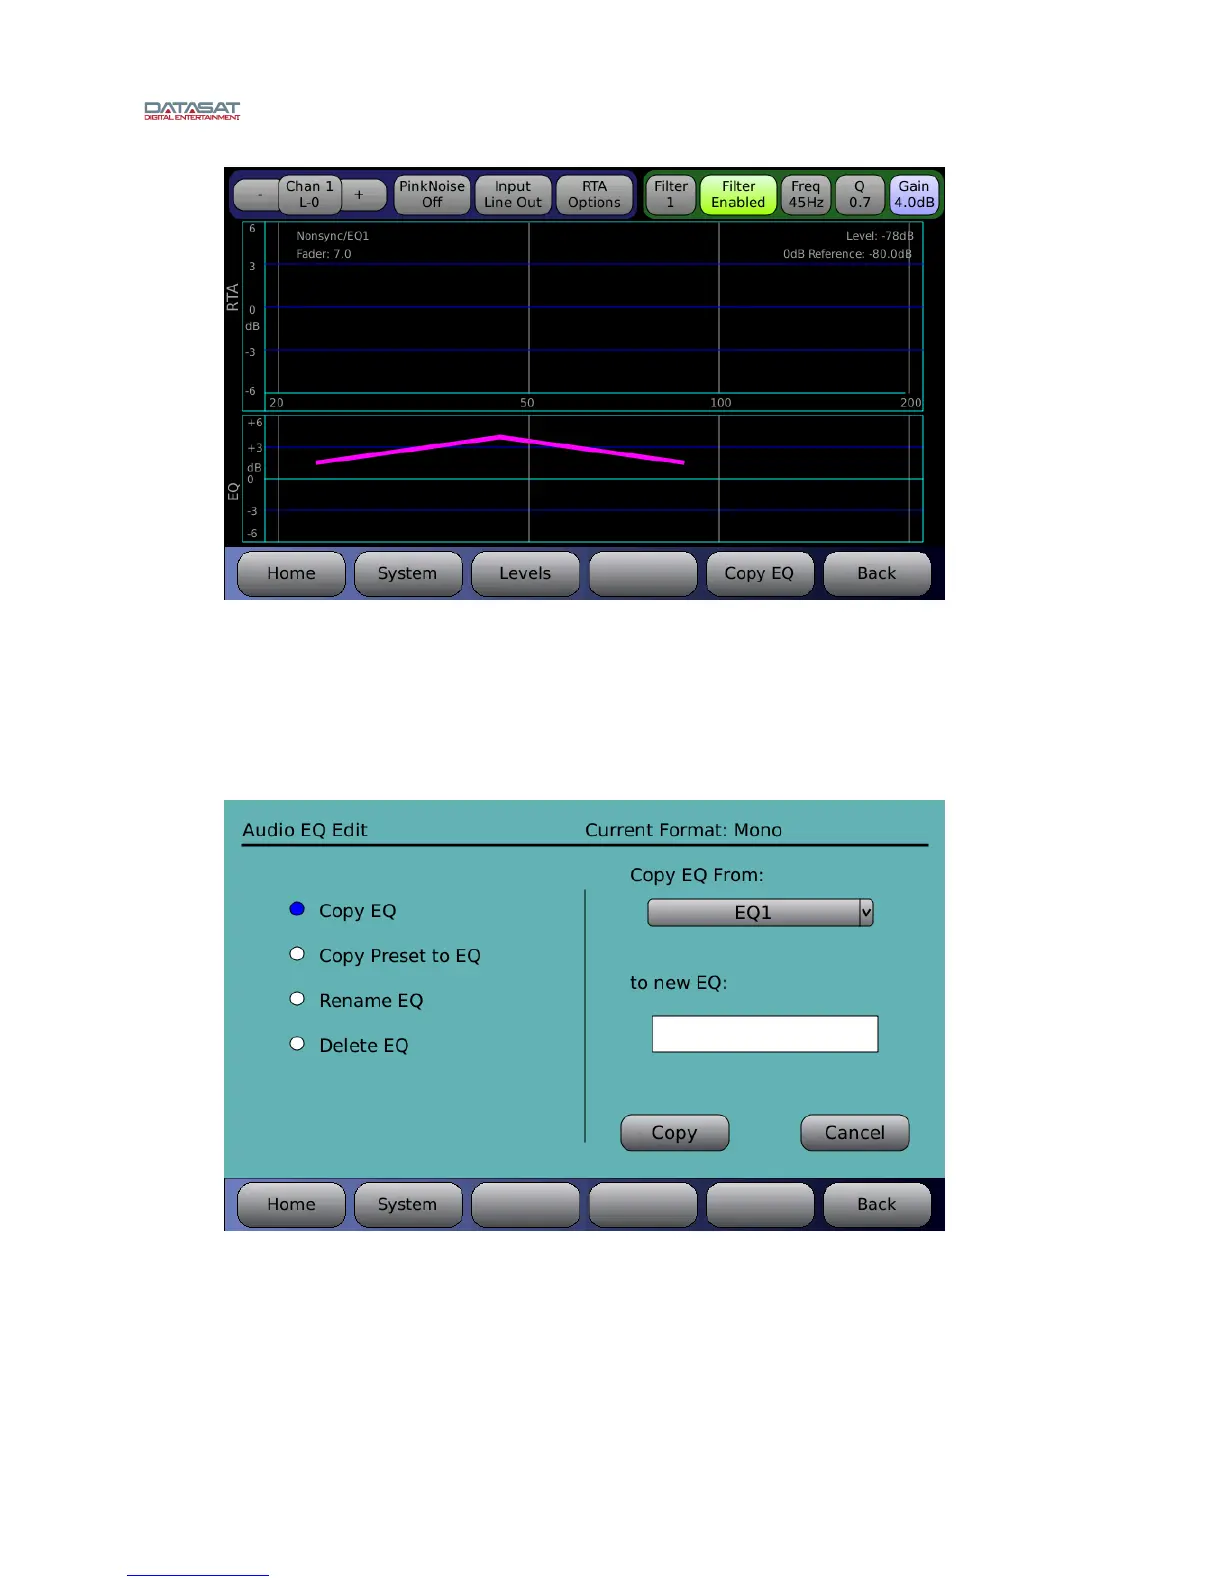Click the Gain 4.0dB control
Image resolution: width=1224 pixels, height=1584 pixels.
click(914, 194)
